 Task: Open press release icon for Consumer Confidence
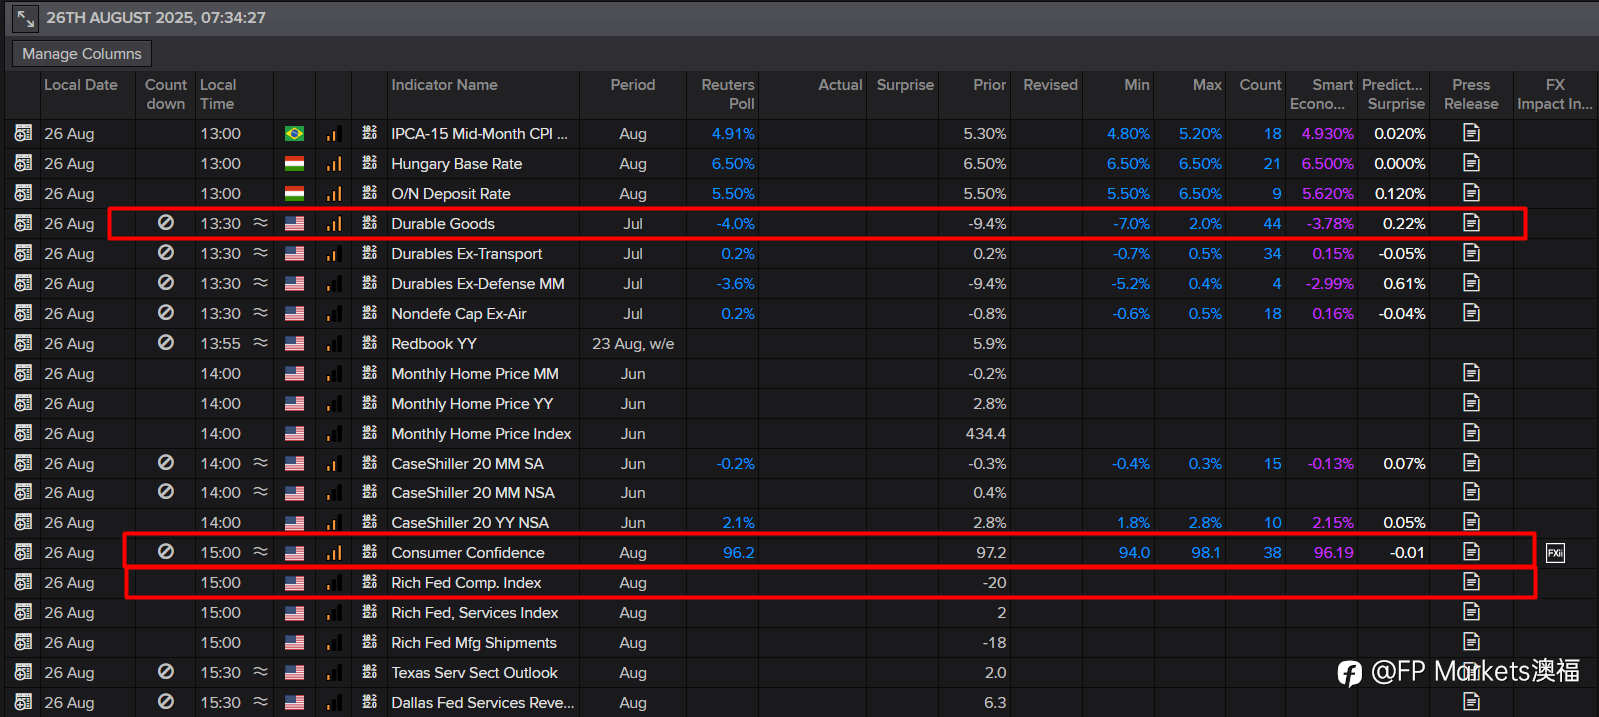point(1471,552)
